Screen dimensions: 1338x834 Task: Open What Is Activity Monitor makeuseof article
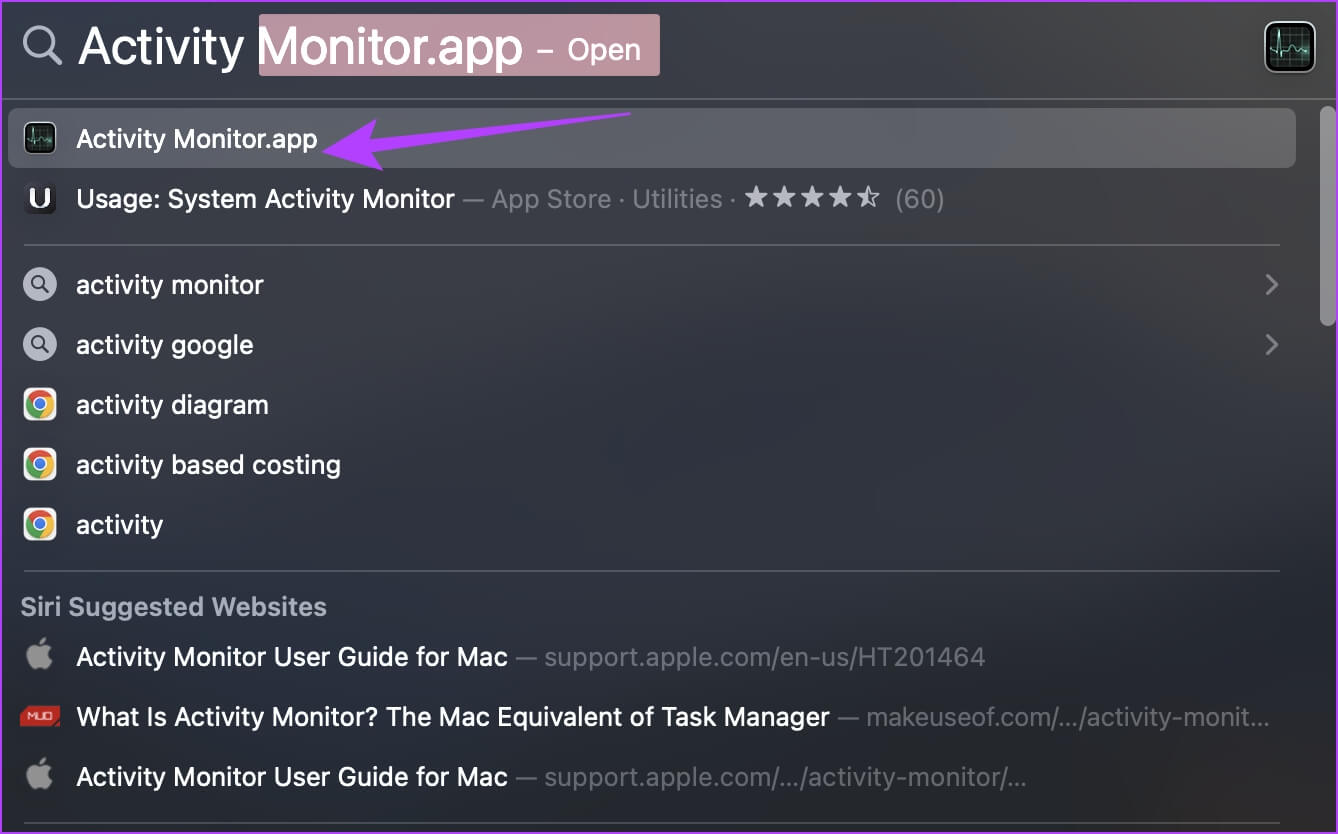click(x=652, y=717)
